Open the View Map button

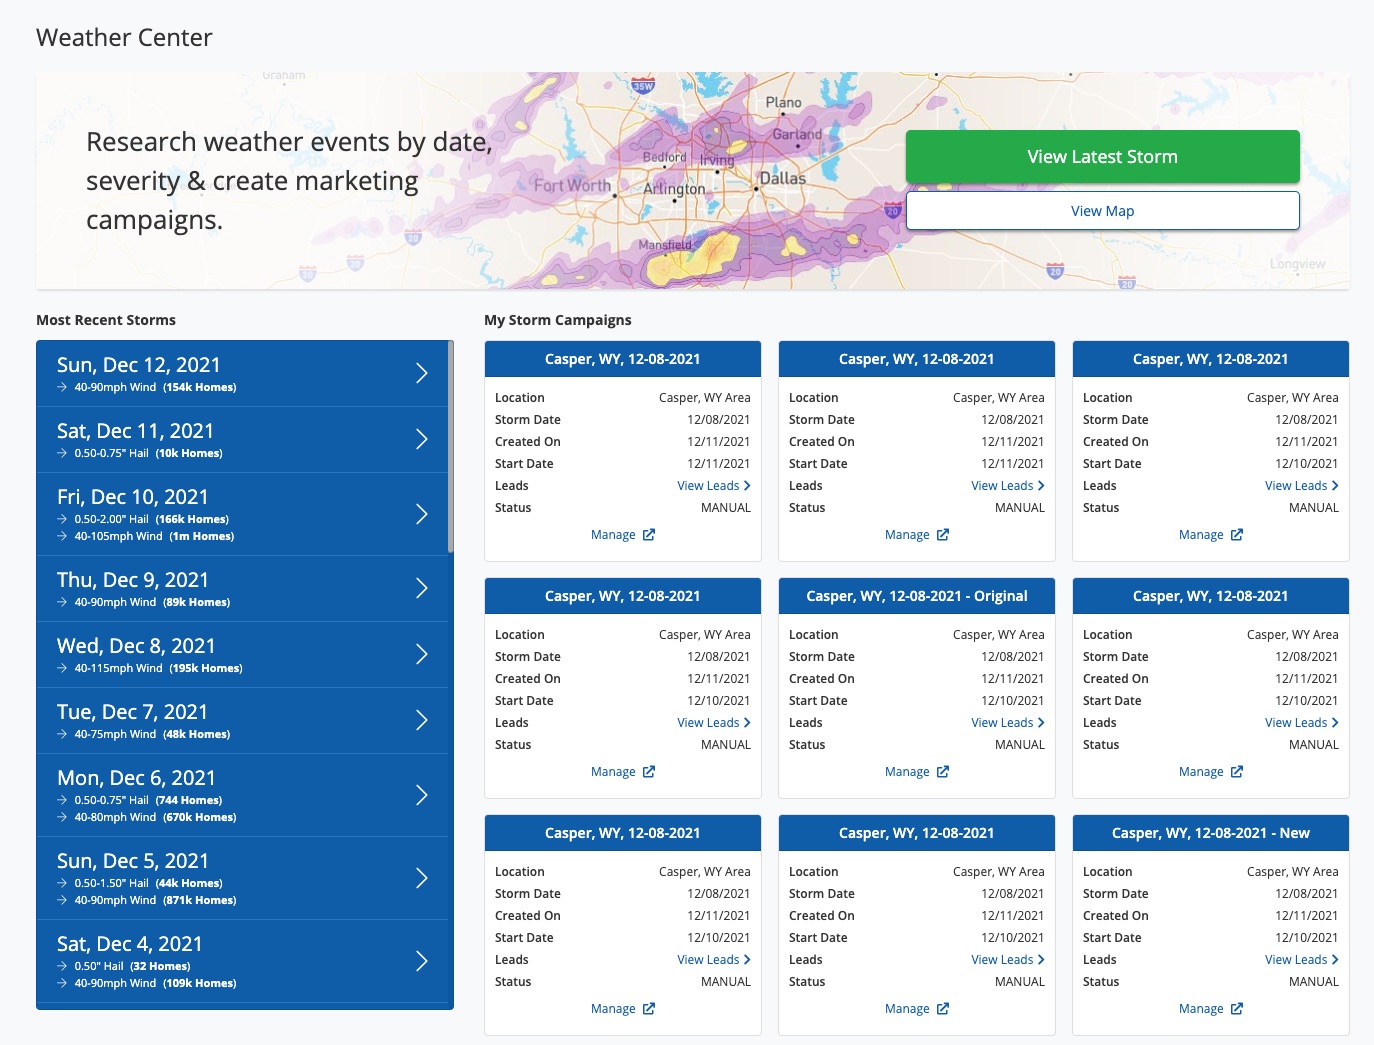pyautogui.click(x=1102, y=211)
